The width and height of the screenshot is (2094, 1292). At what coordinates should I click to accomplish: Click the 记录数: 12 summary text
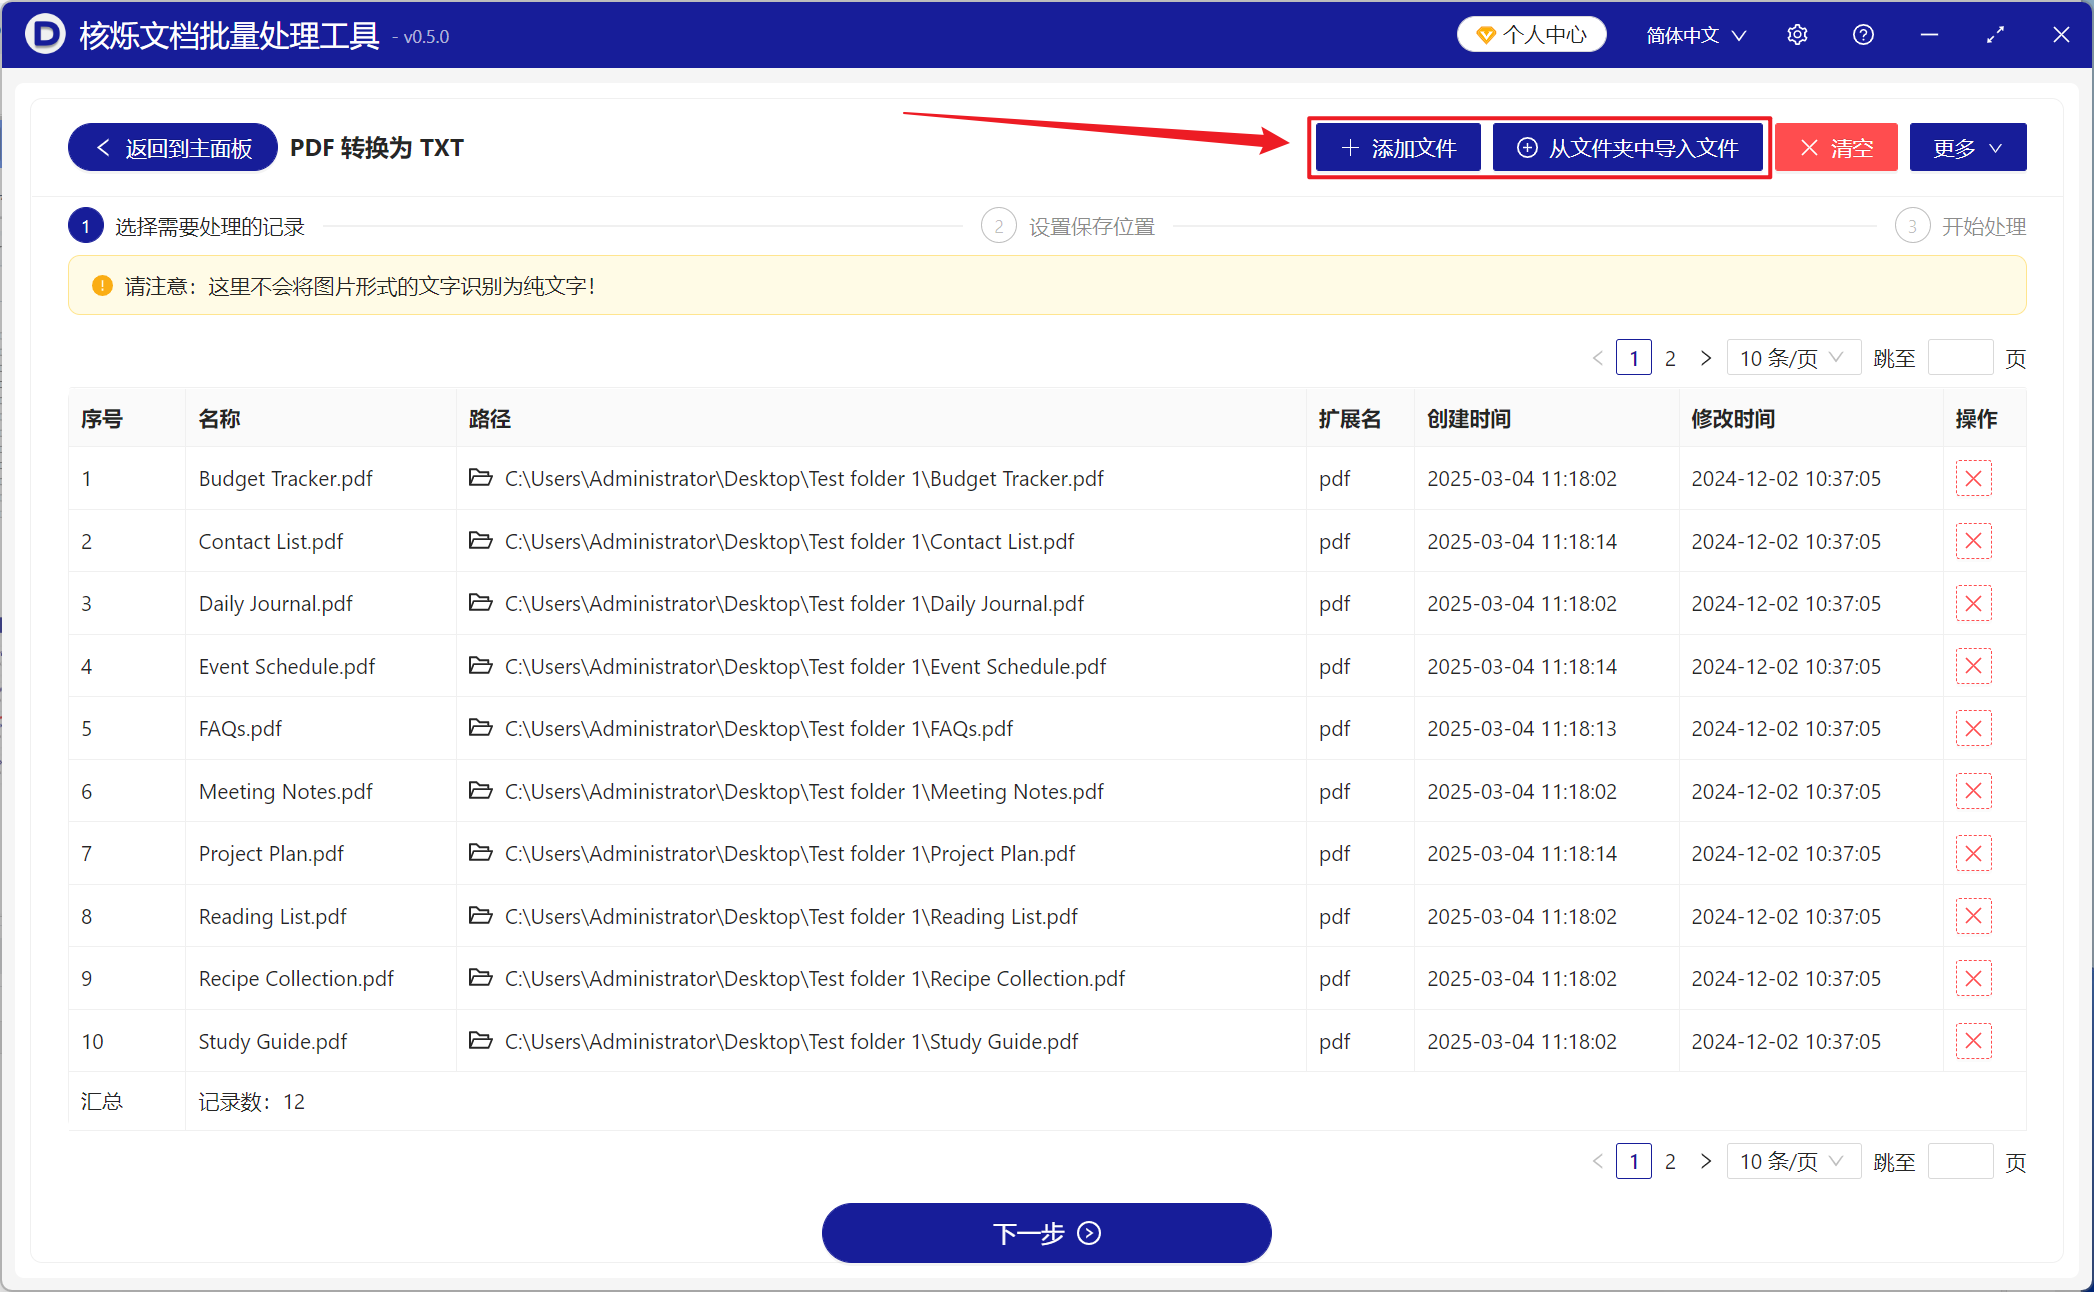pyautogui.click(x=251, y=1101)
